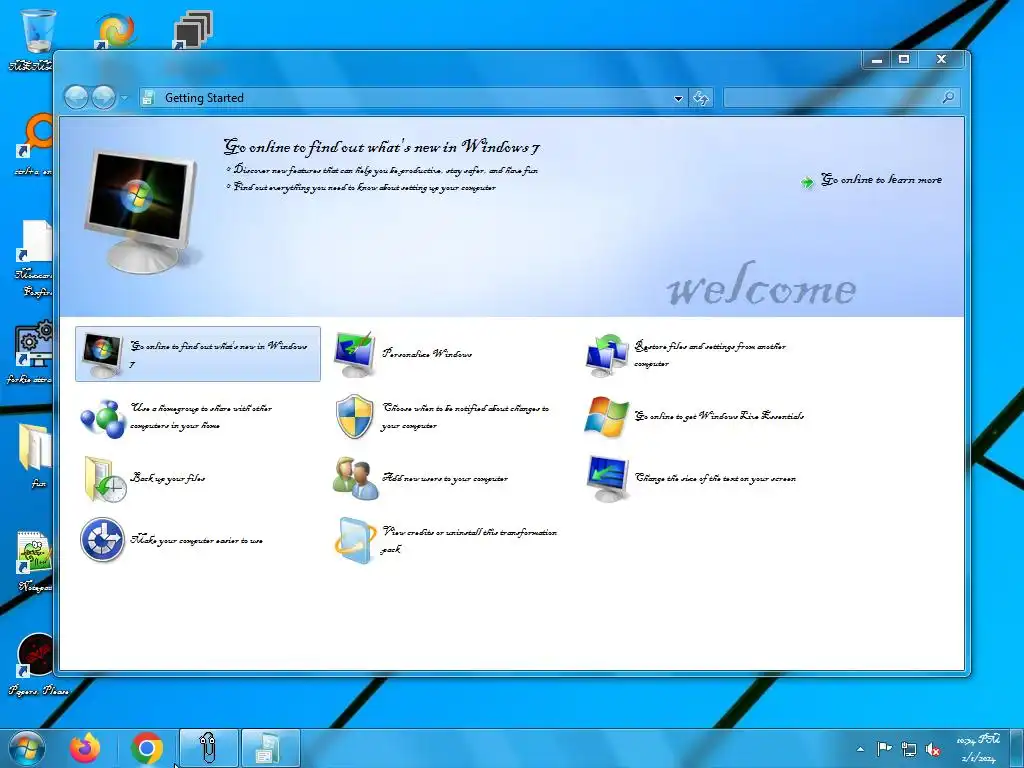Open the homegroup sharing icon with blue spheres
The image size is (1024, 768).
coord(103,418)
